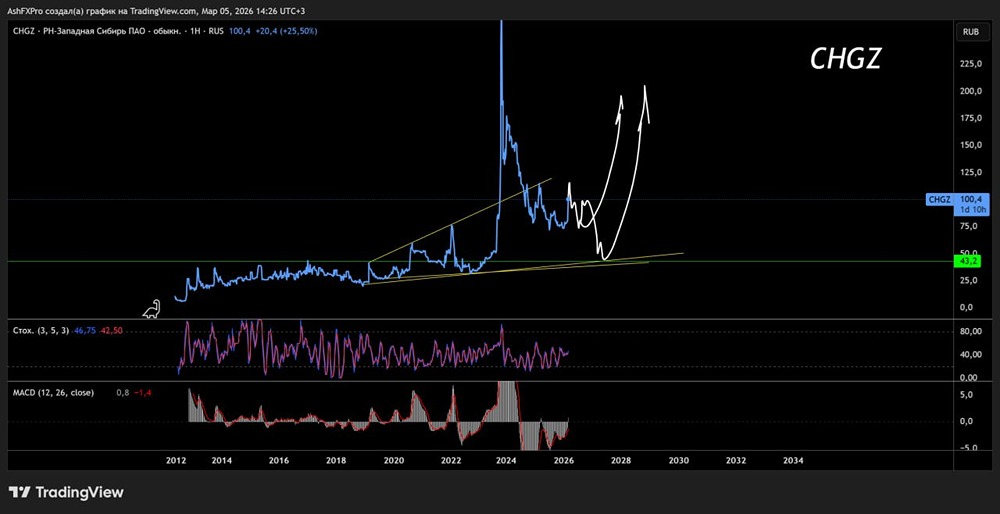The height and width of the screenshot is (514, 1000).
Task: Click the AshFXPro author header text
Action: click(x=156, y=11)
